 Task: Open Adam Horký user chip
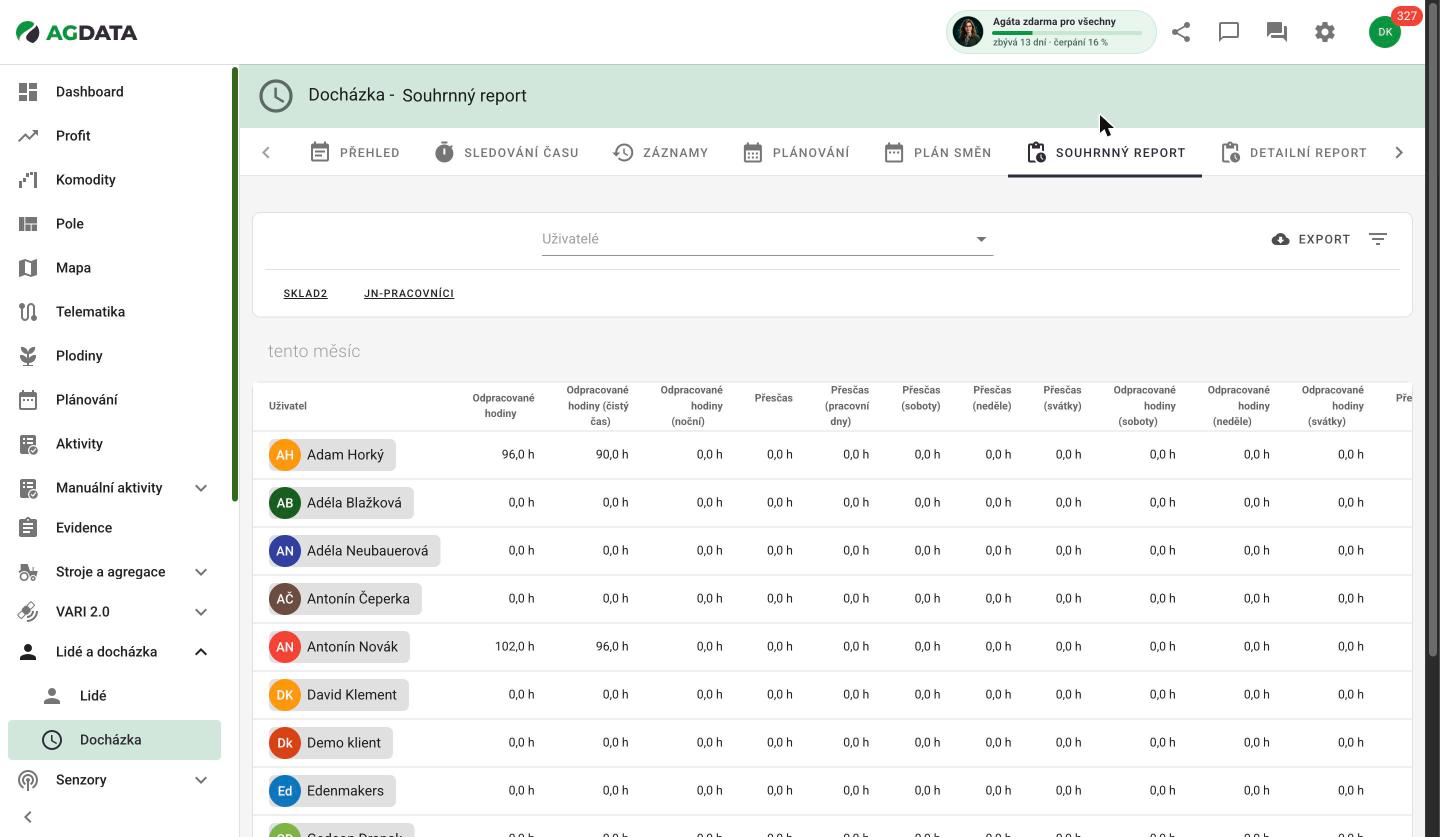tap(332, 455)
